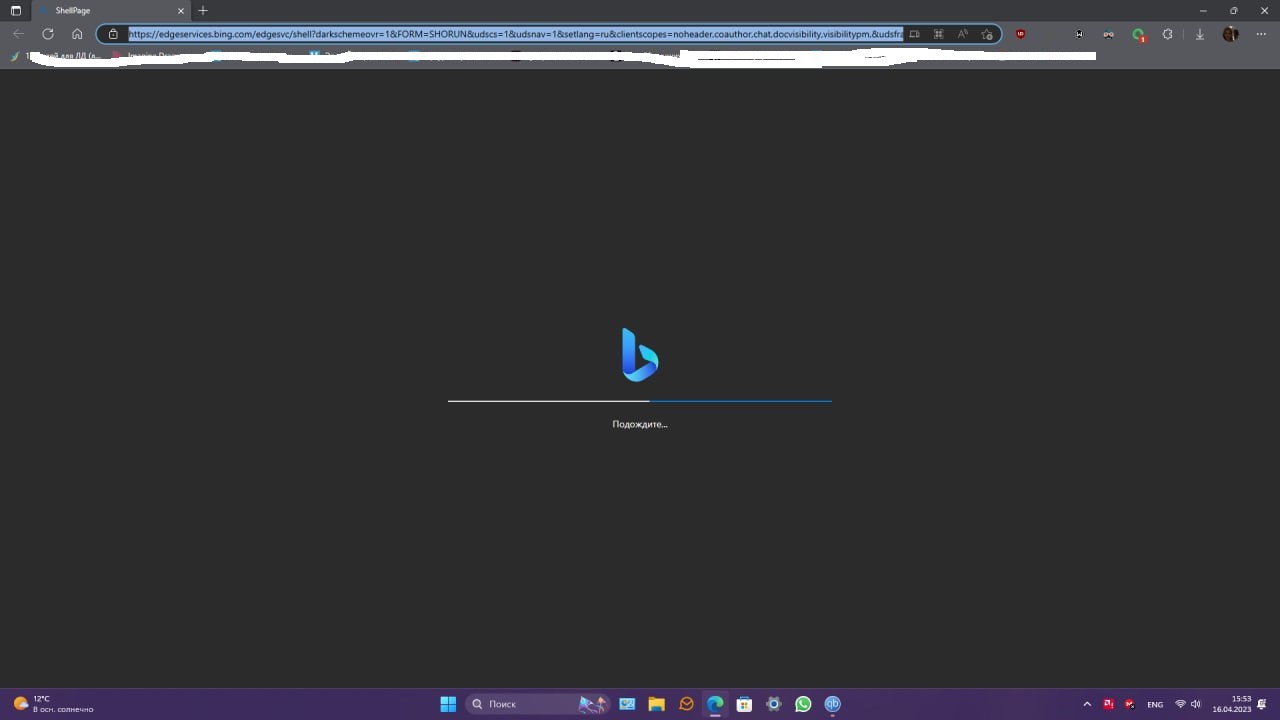Switch to Microsoft Edge on the taskbar
The height and width of the screenshot is (720, 1280).
715,704
